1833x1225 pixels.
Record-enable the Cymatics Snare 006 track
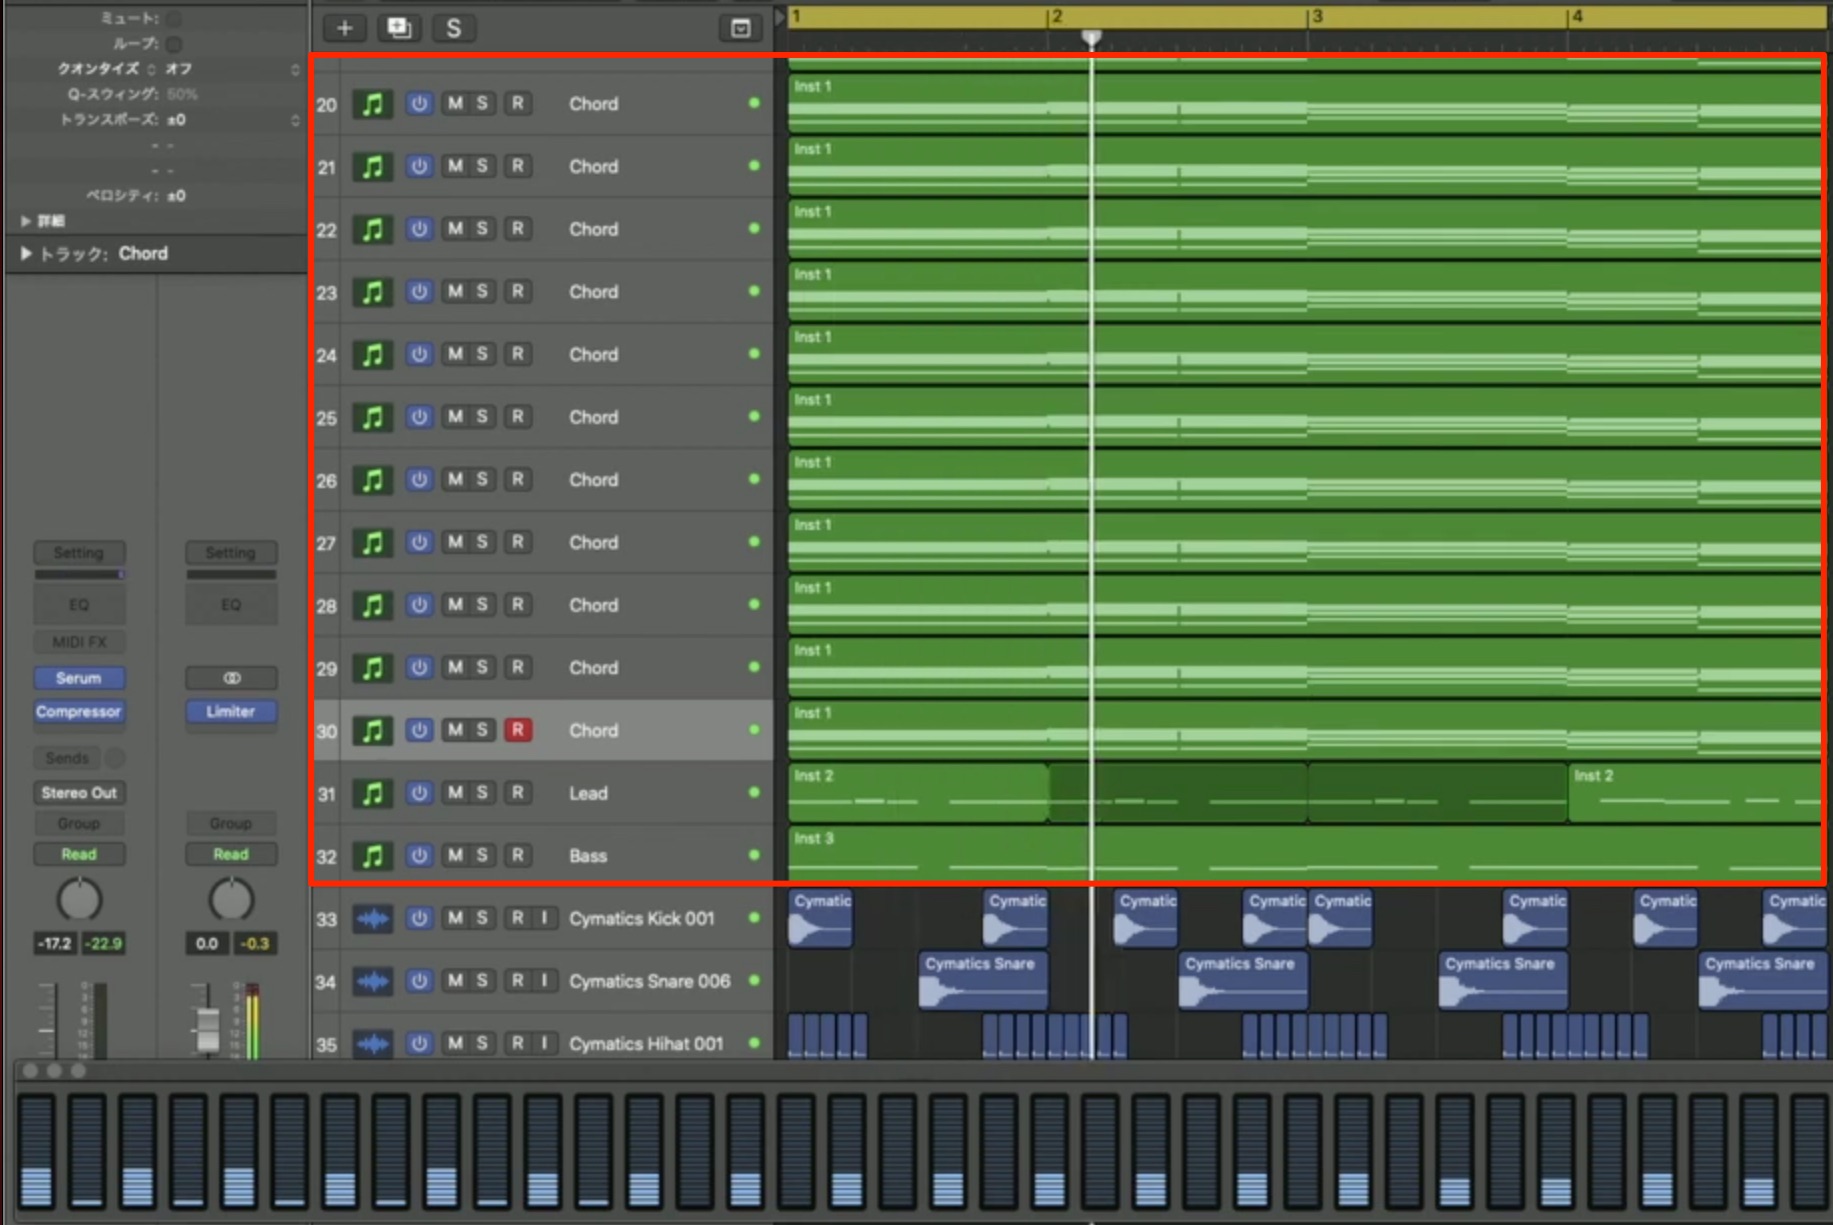coord(517,981)
